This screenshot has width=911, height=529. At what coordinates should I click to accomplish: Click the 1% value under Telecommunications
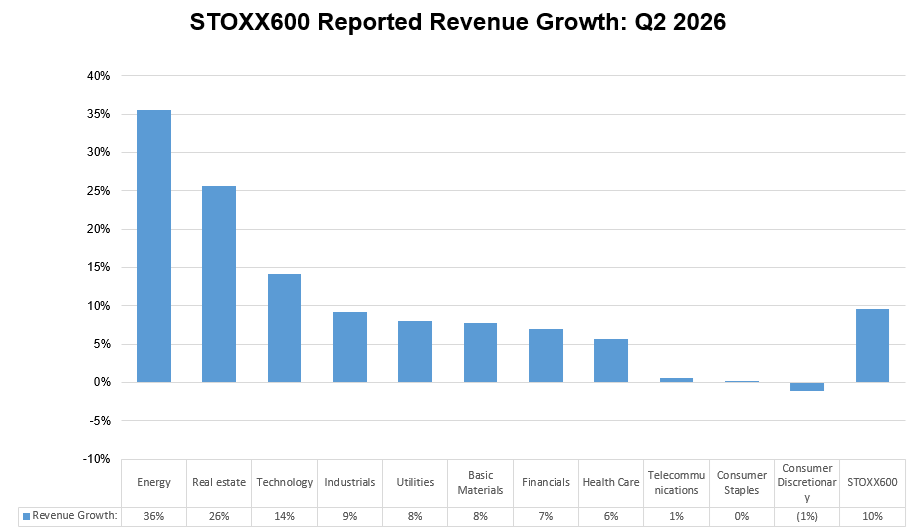(676, 516)
